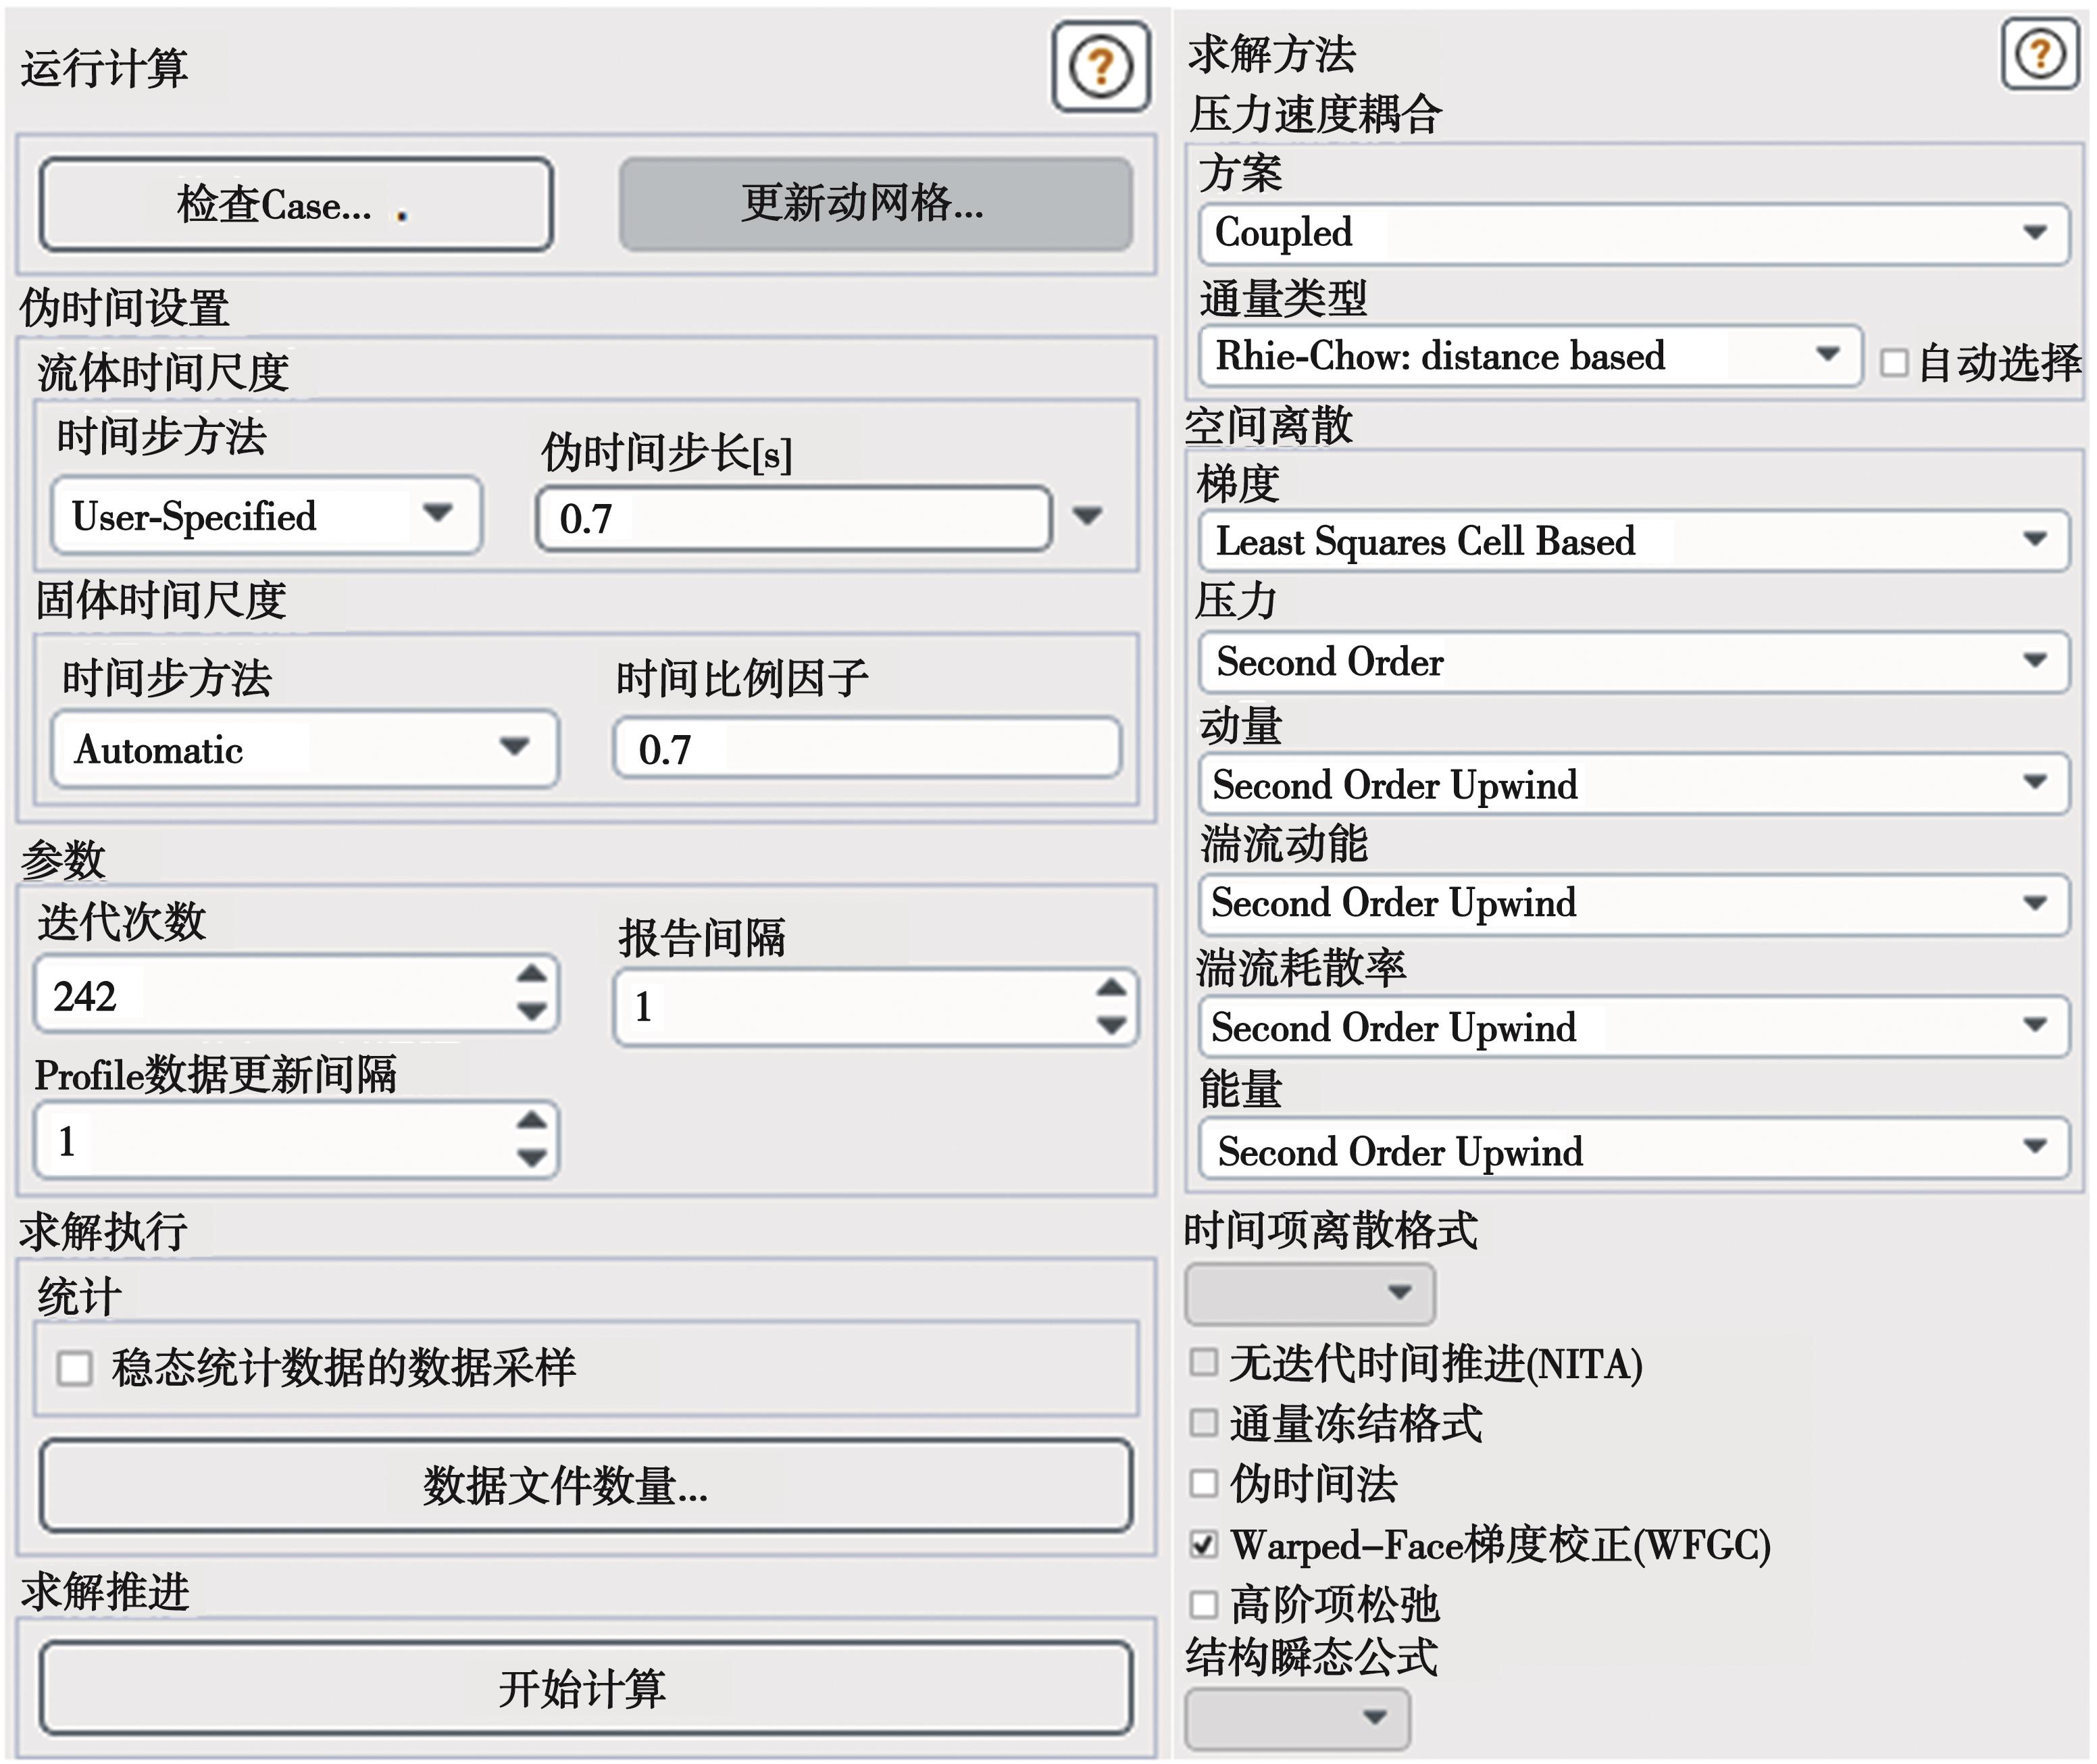Click the 开始计算 button
The height and width of the screenshot is (1764, 2097).
click(x=585, y=1688)
